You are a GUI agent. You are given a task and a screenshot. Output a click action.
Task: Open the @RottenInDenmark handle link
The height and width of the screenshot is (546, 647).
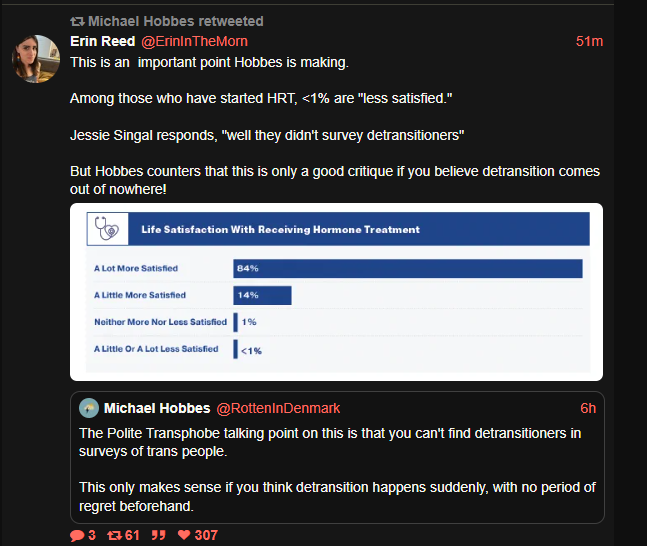(278, 408)
